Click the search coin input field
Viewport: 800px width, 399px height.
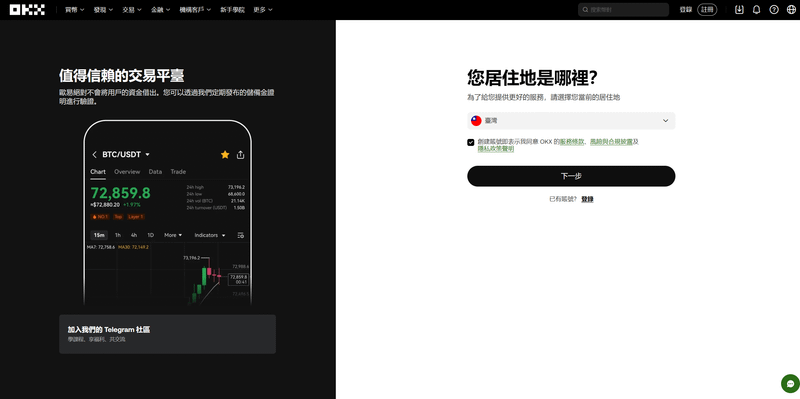pyautogui.click(x=623, y=10)
